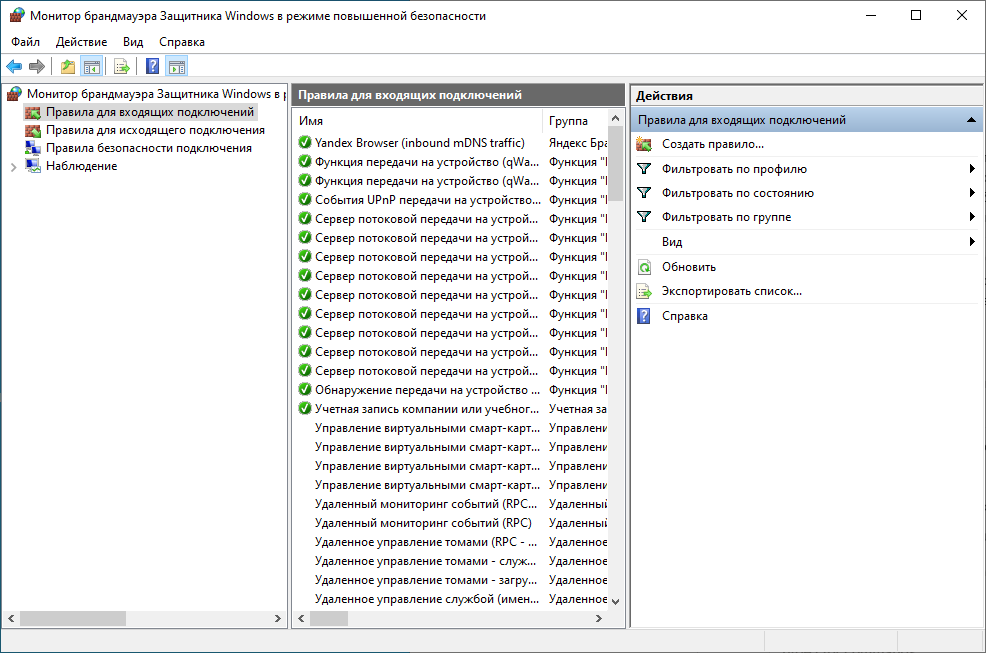Select Удаленное управление томами (RPC - ... rule

[x=426, y=542]
